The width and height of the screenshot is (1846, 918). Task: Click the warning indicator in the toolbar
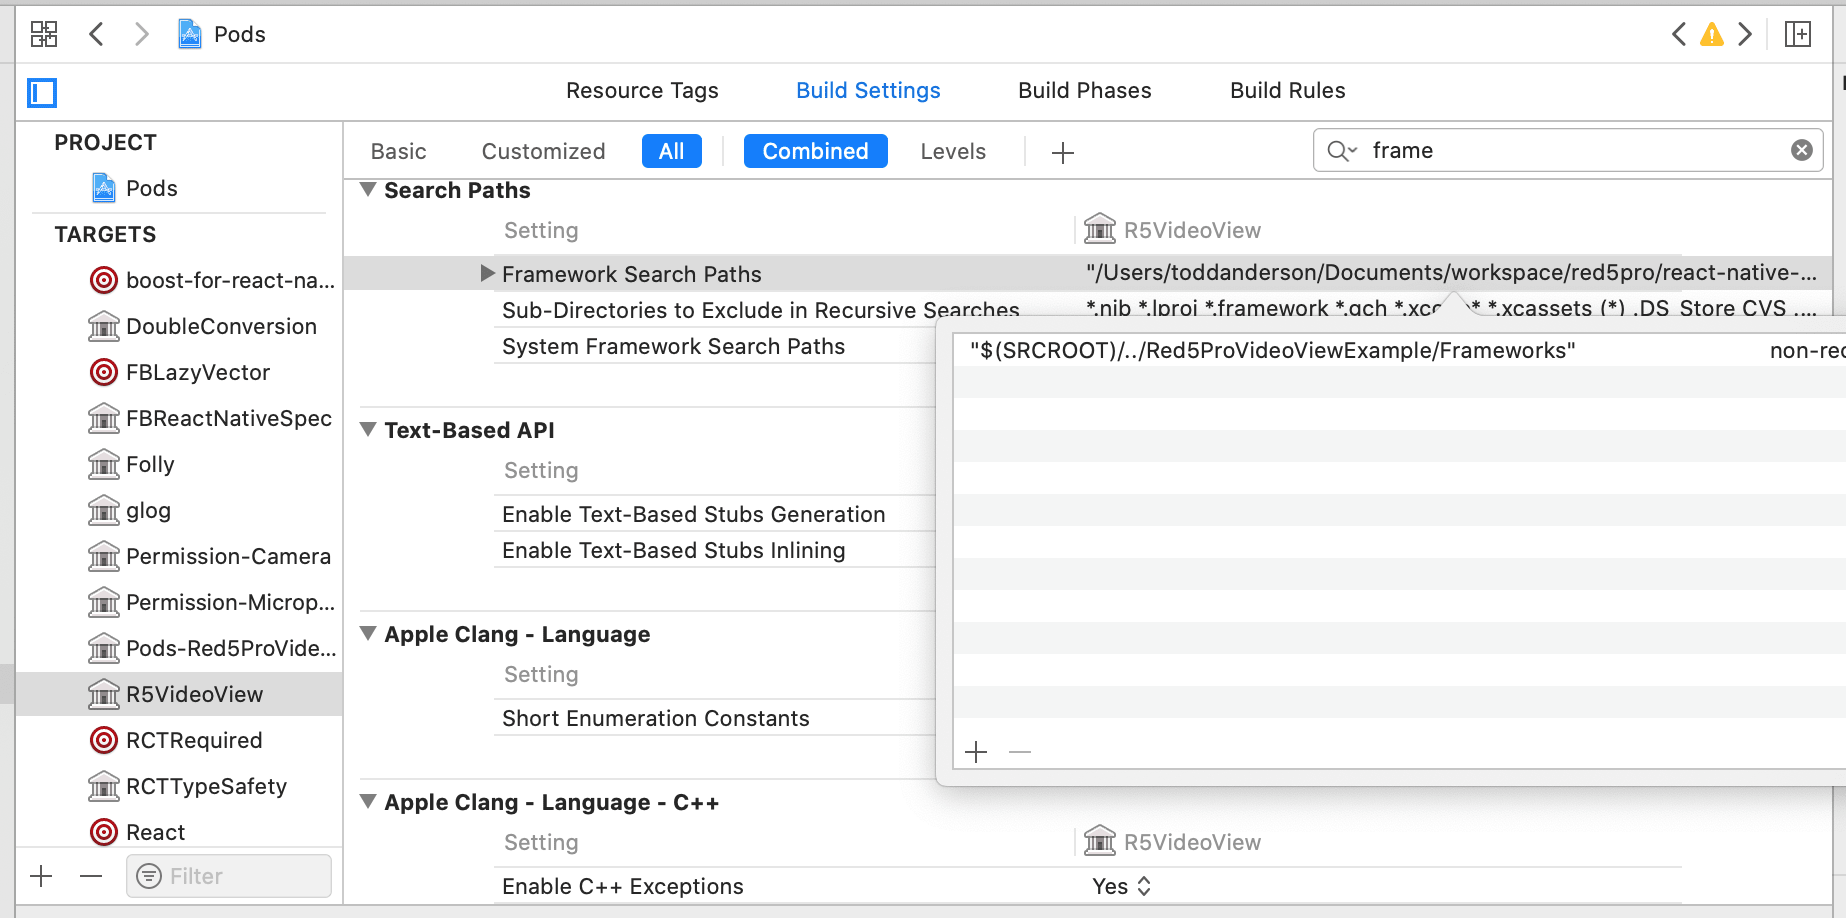1712,33
